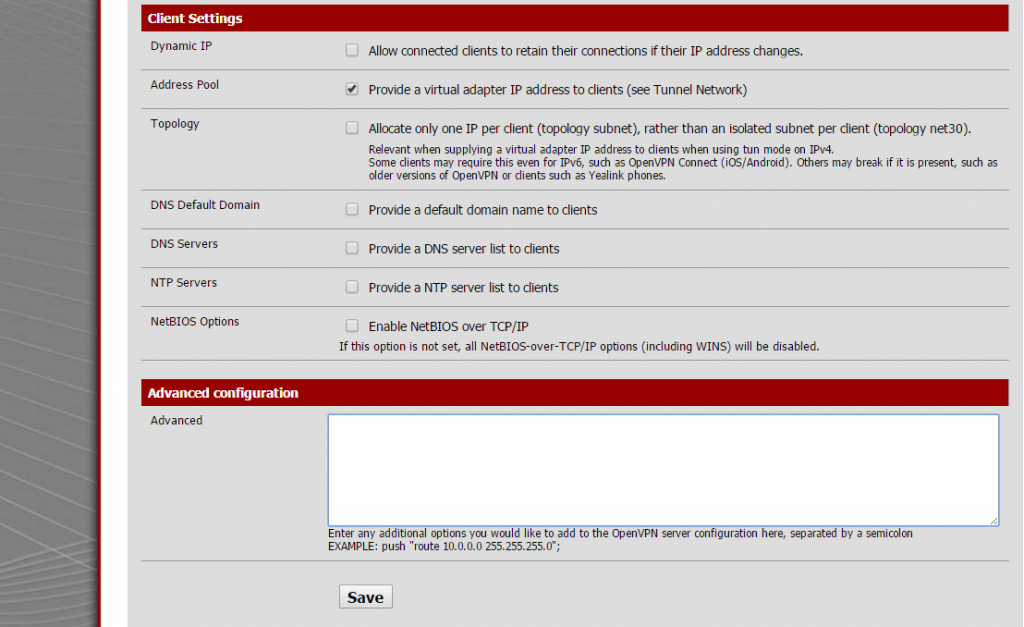Grab the textarea resize handle corner

pyautogui.click(x=994, y=521)
